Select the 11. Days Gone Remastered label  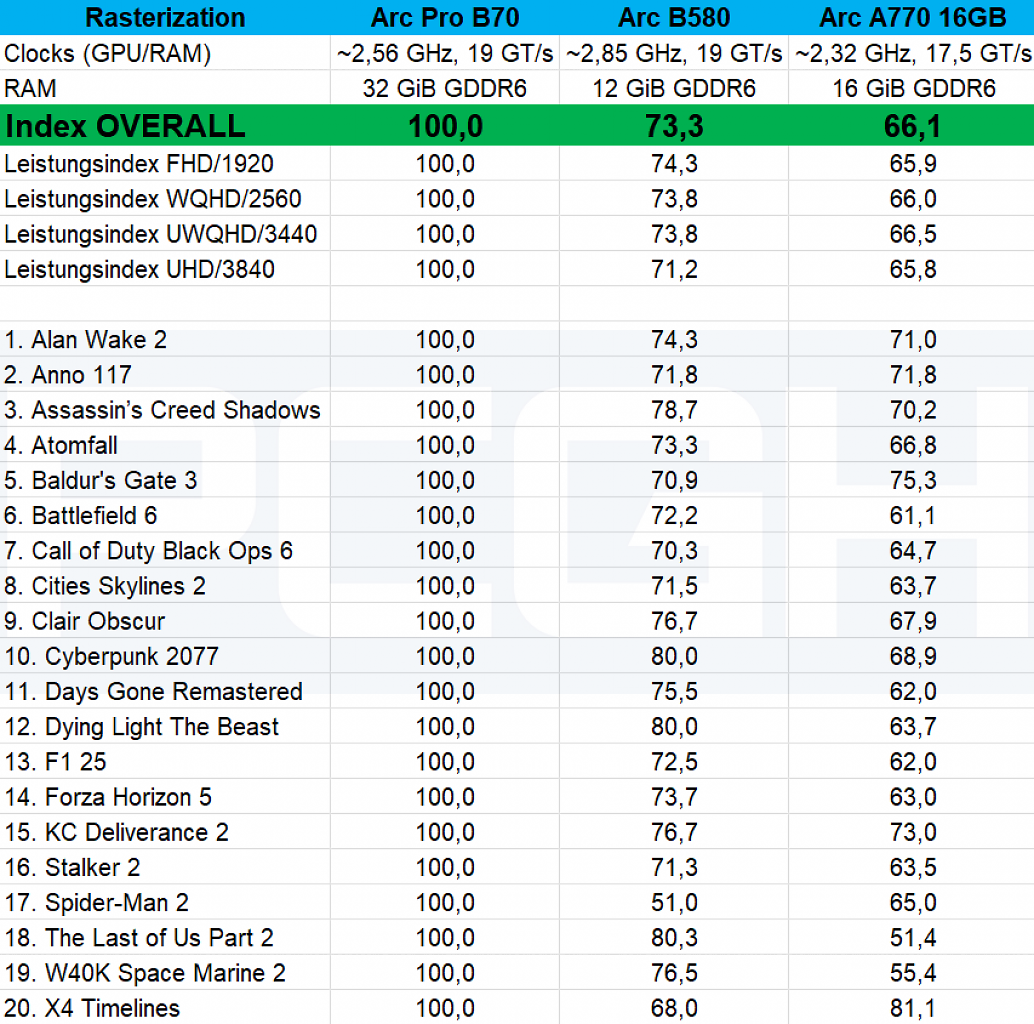pos(153,692)
